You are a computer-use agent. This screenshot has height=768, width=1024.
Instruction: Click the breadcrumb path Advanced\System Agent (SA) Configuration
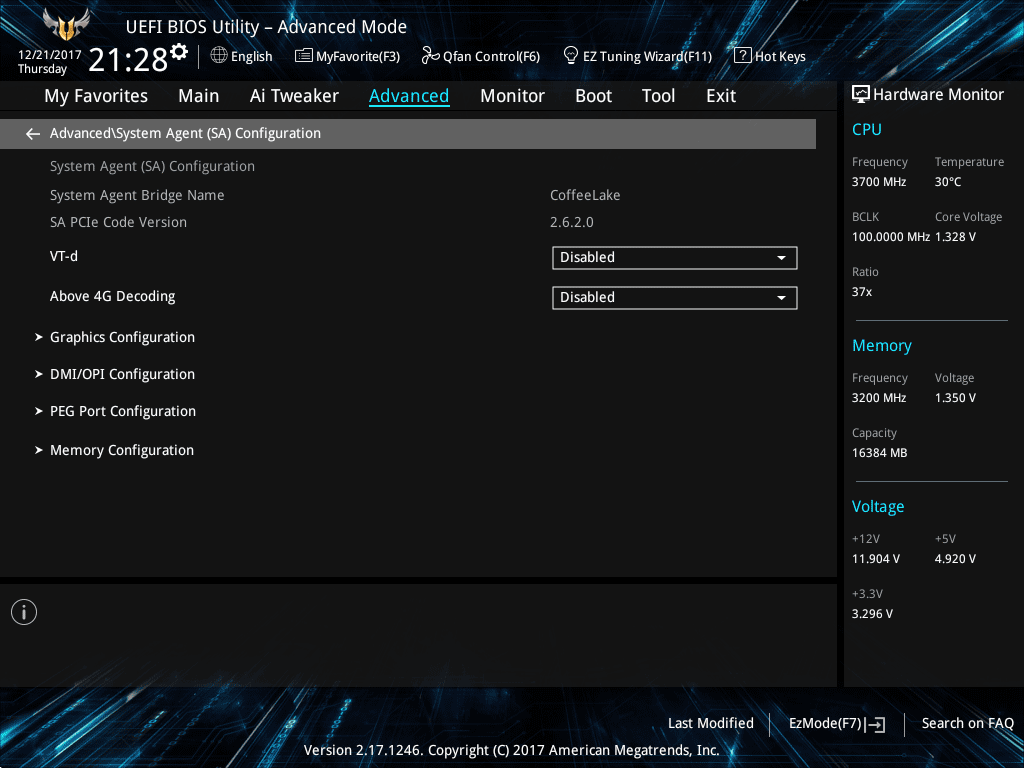tap(185, 133)
